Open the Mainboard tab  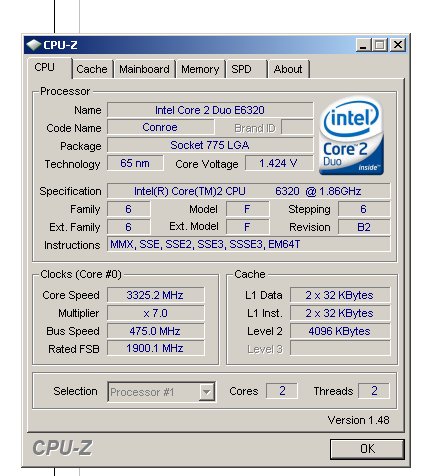(144, 69)
